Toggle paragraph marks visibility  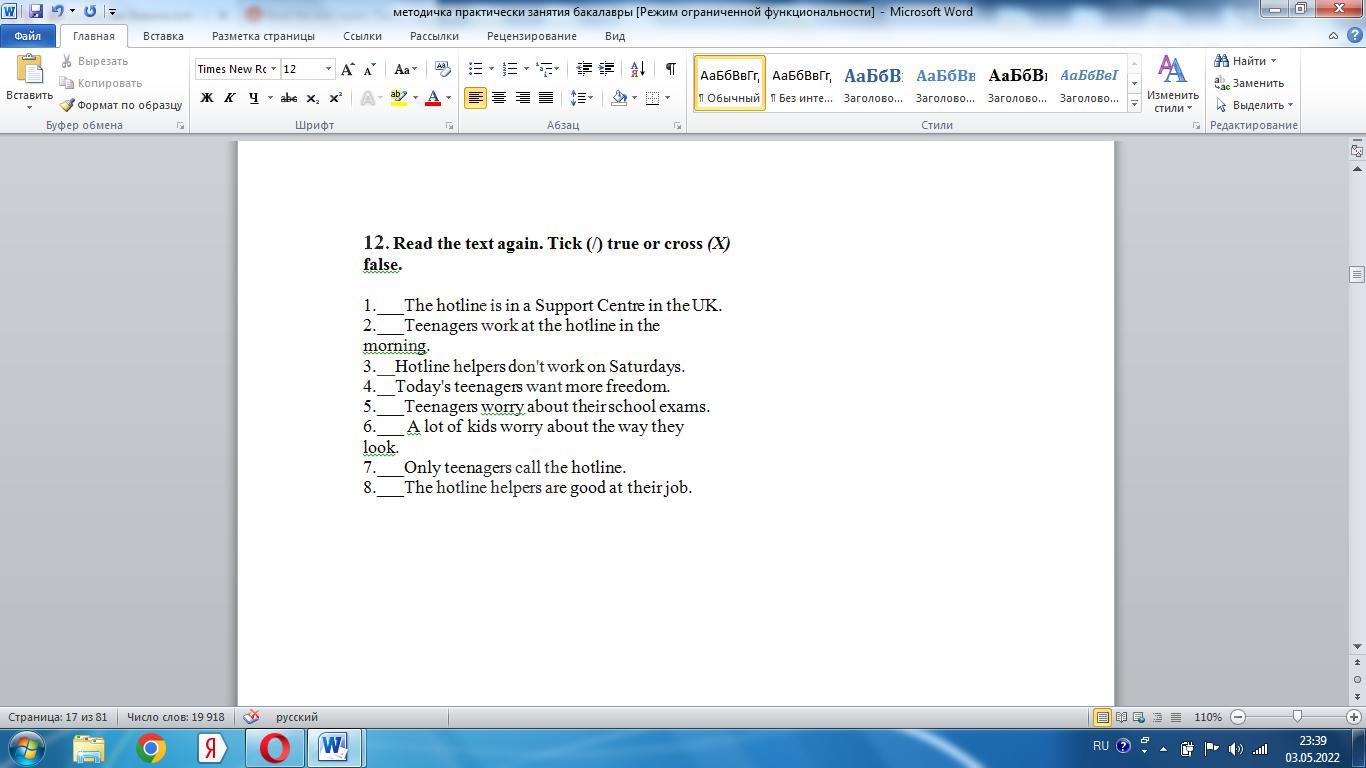pos(670,69)
